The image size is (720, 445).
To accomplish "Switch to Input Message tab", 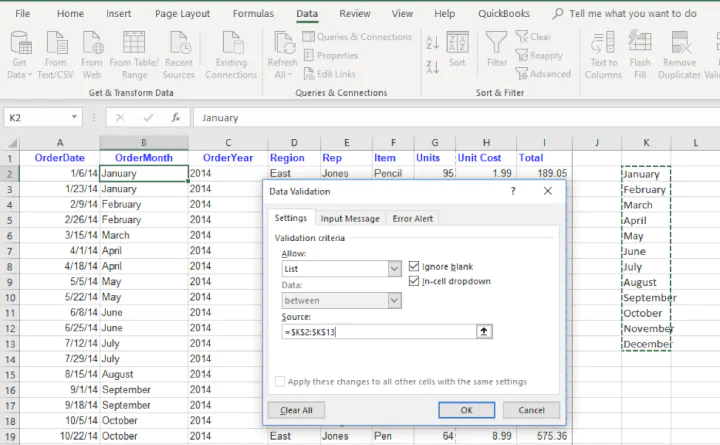I will pos(350,219).
